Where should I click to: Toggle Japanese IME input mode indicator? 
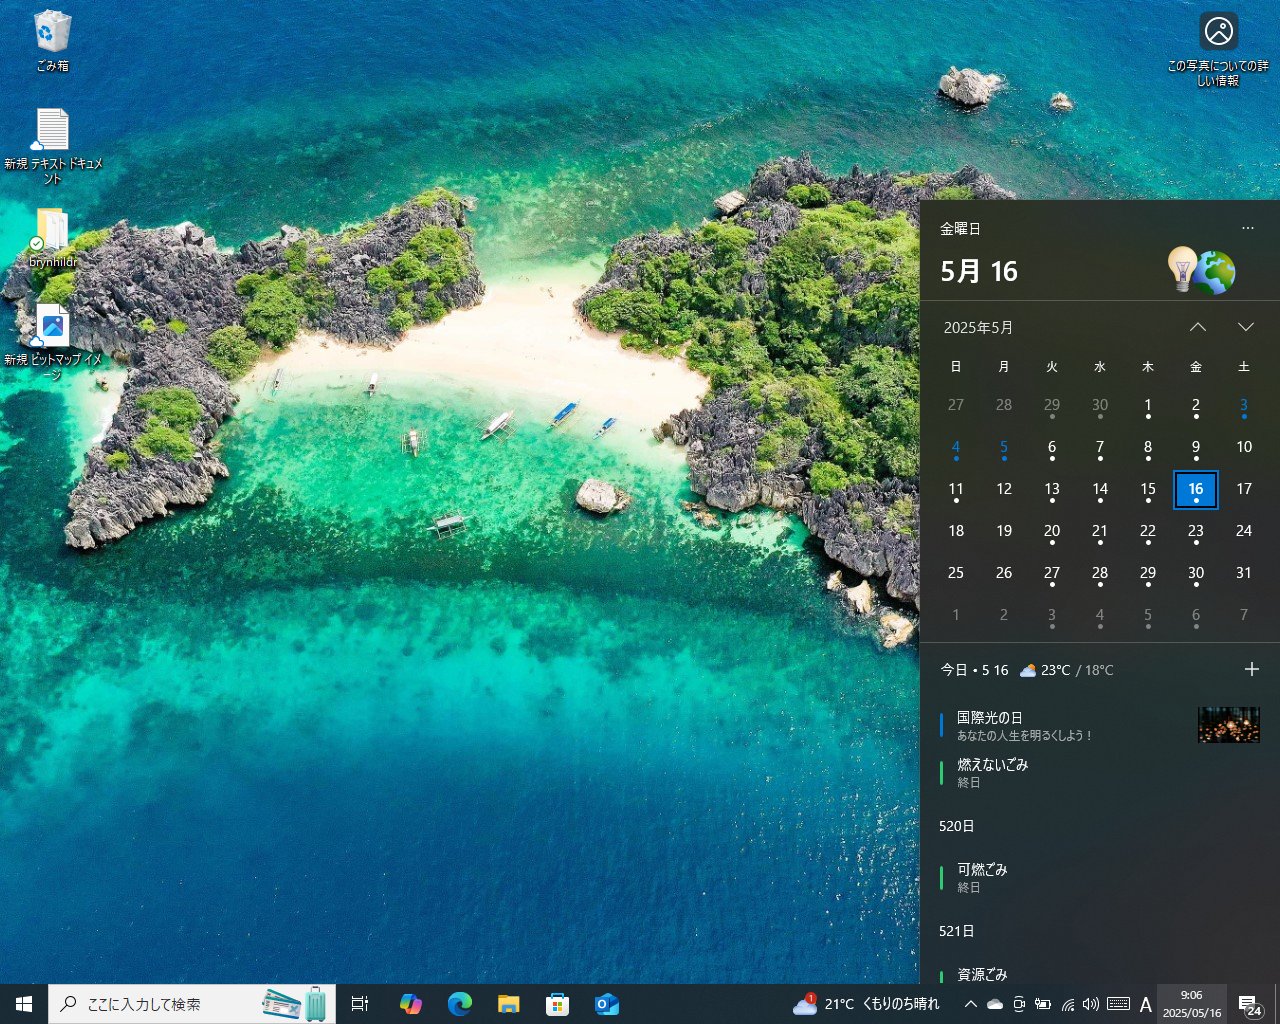pos(1145,1003)
